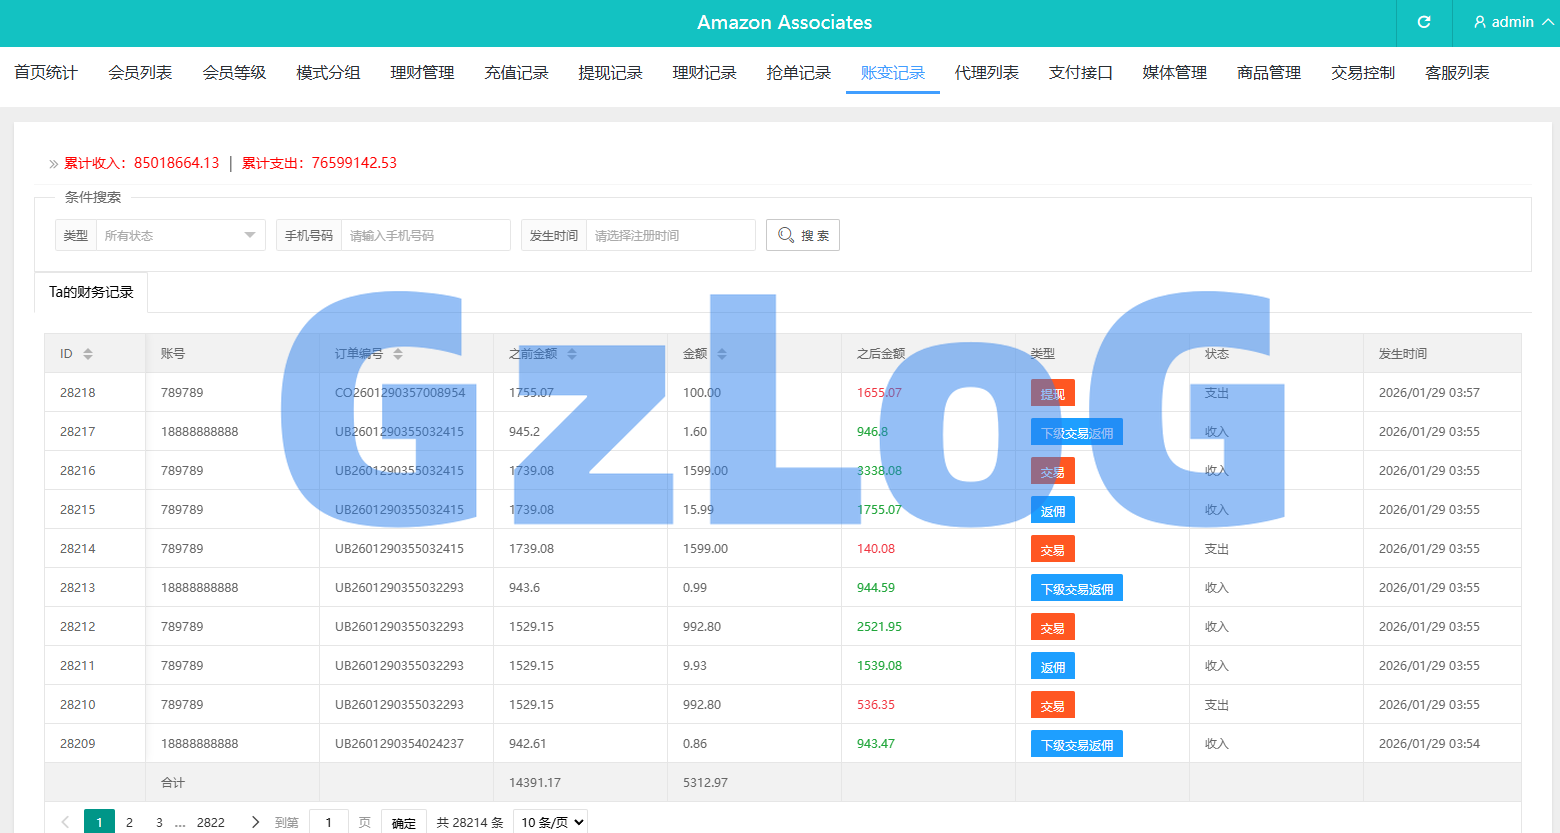Open the 10 条/页 page size selector
The height and width of the screenshot is (833, 1560).
pyautogui.click(x=550, y=822)
